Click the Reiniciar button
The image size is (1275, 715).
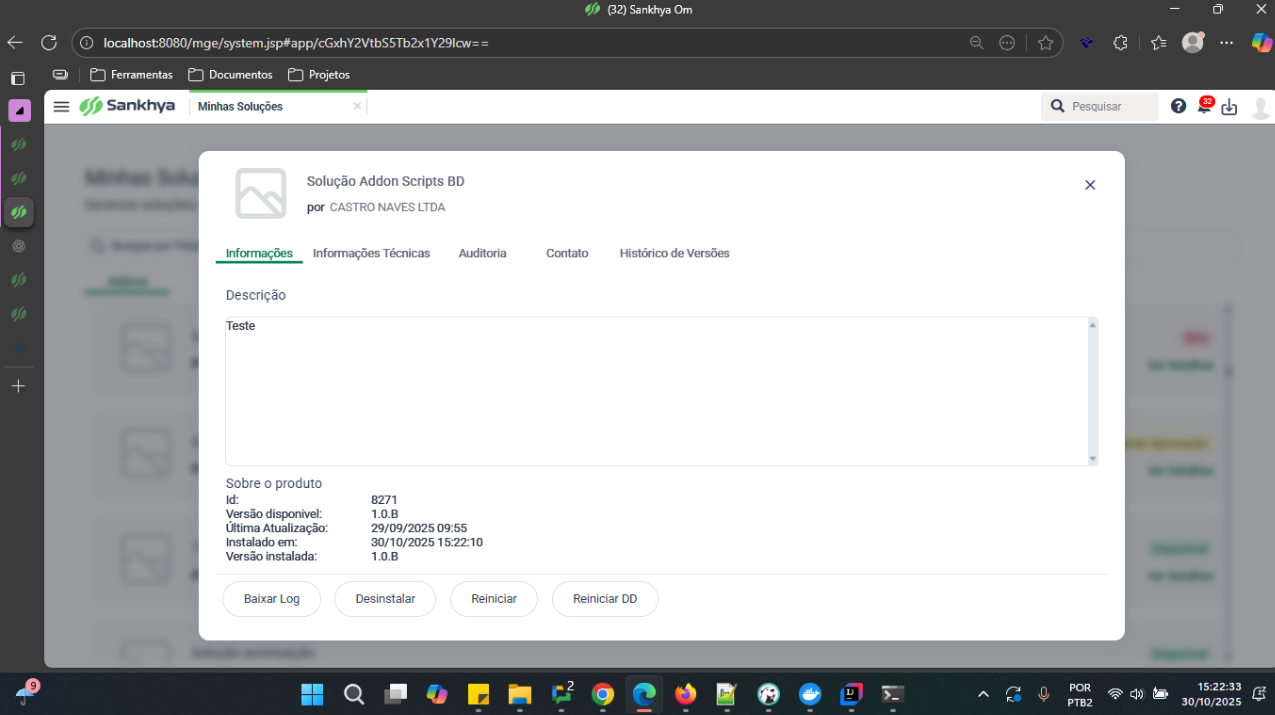(x=494, y=599)
